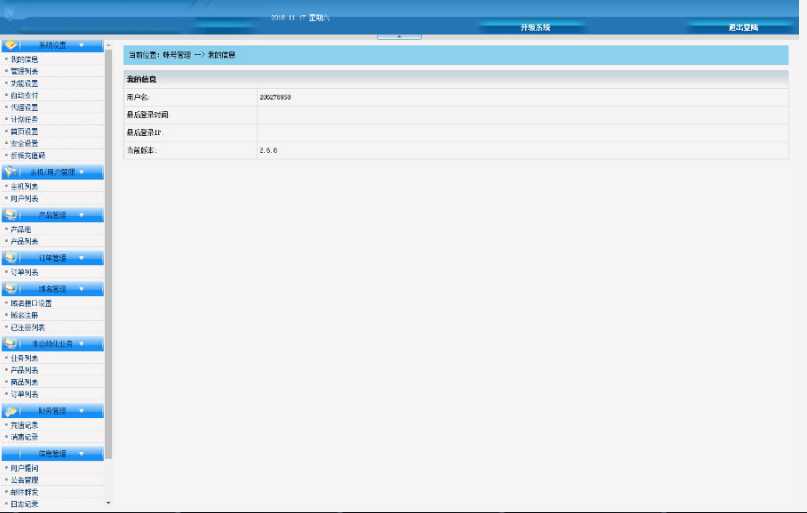This screenshot has width=807, height=513.
Task: Open 日志记录 at the sidebar bottom
Action: click(x=25, y=504)
